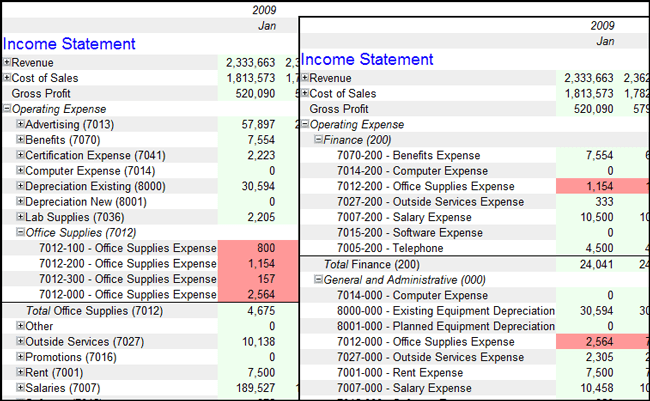Select 7012-300 Office Supplies Expense row
The height and width of the screenshot is (401, 650).
(128, 279)
